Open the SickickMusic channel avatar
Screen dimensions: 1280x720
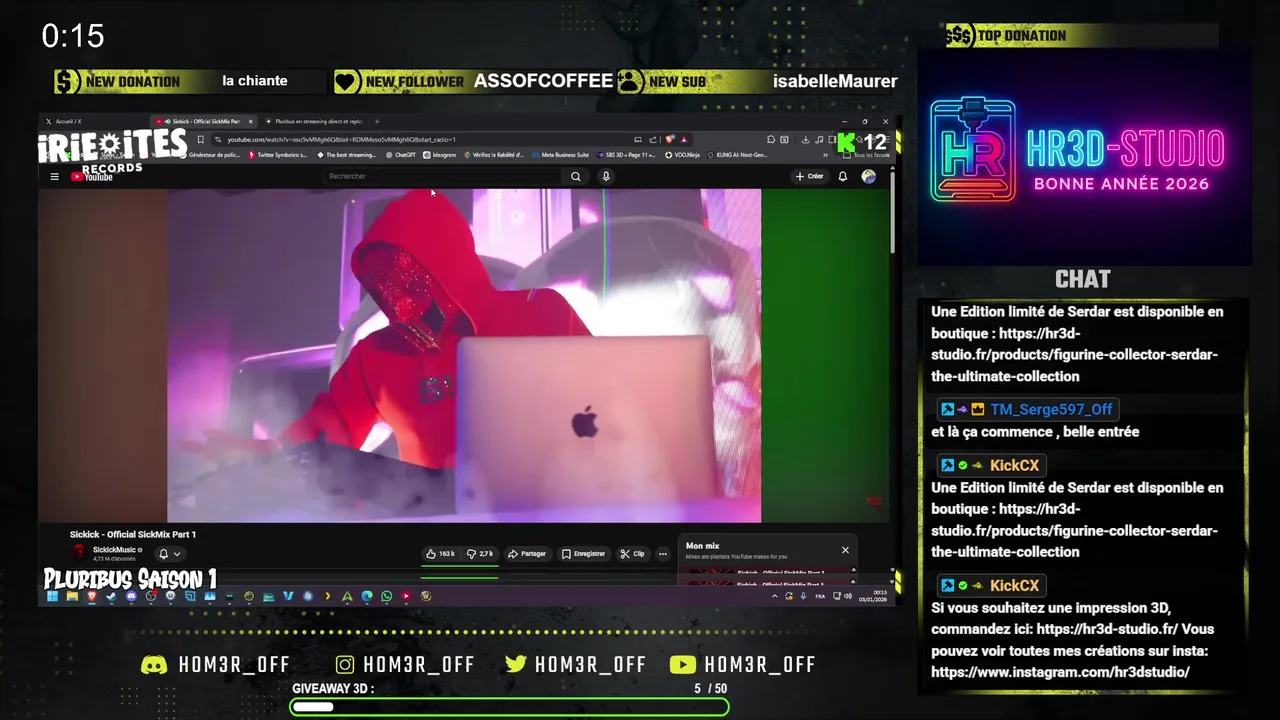tap(79, 552)
